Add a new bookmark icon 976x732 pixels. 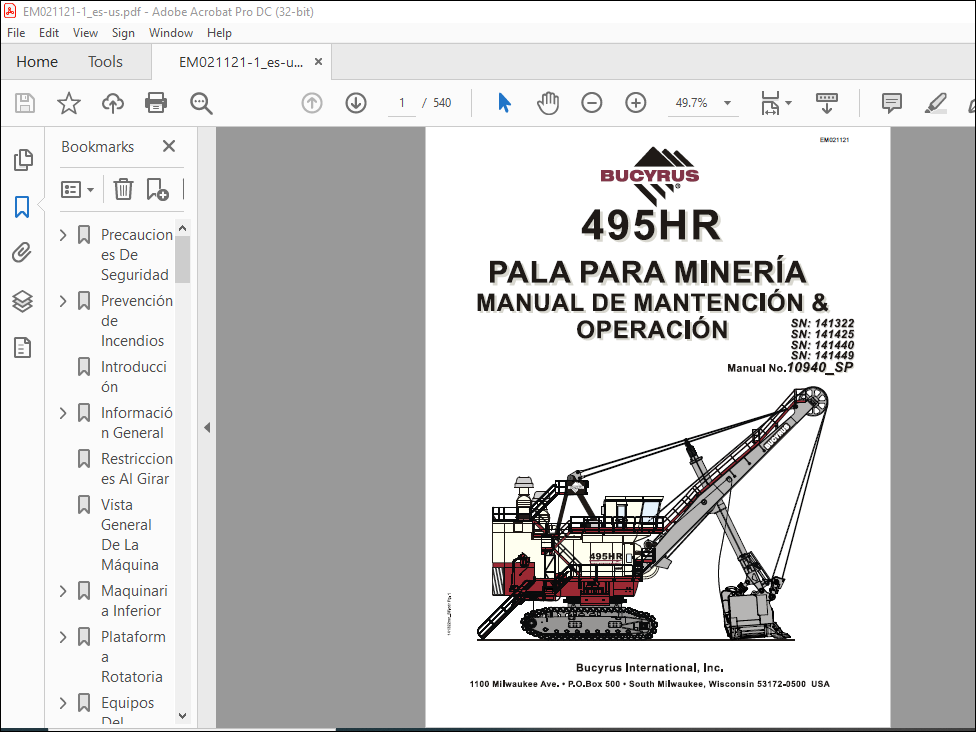coord(157,189)
